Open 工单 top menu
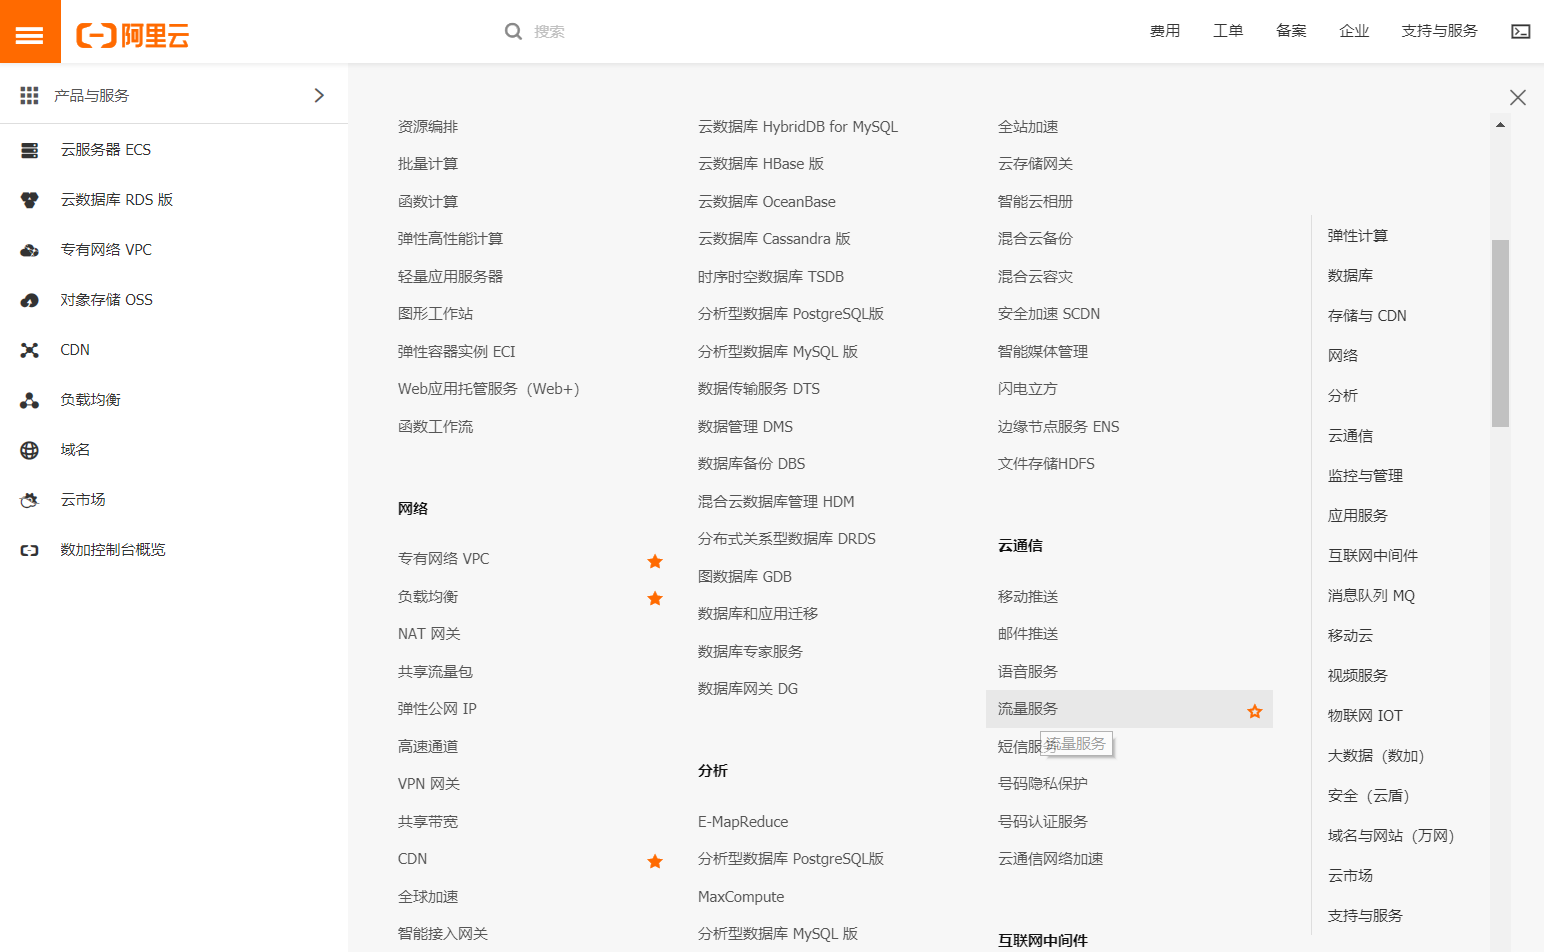1544x952 pixels. pyautogui.click(x=1228, y=31)
